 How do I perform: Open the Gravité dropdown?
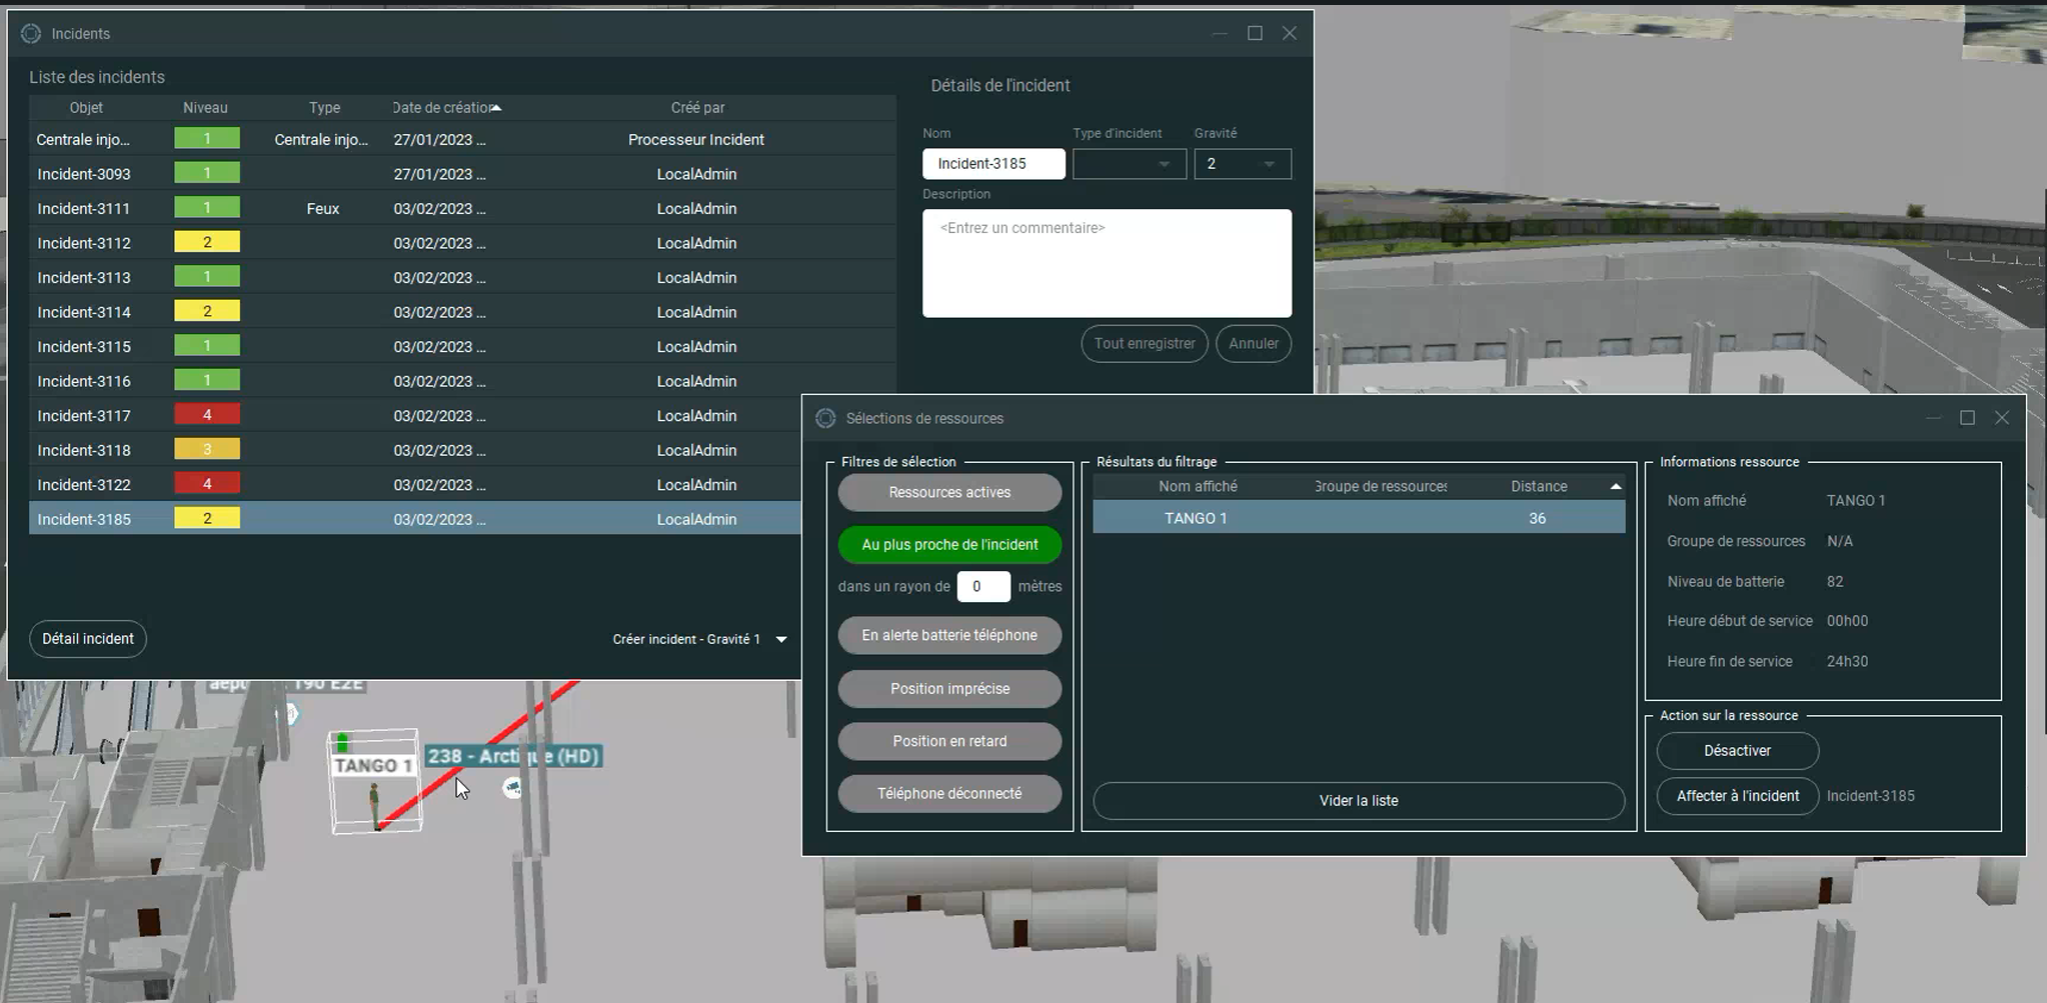pyautogui.click(x=1242, y=163)
